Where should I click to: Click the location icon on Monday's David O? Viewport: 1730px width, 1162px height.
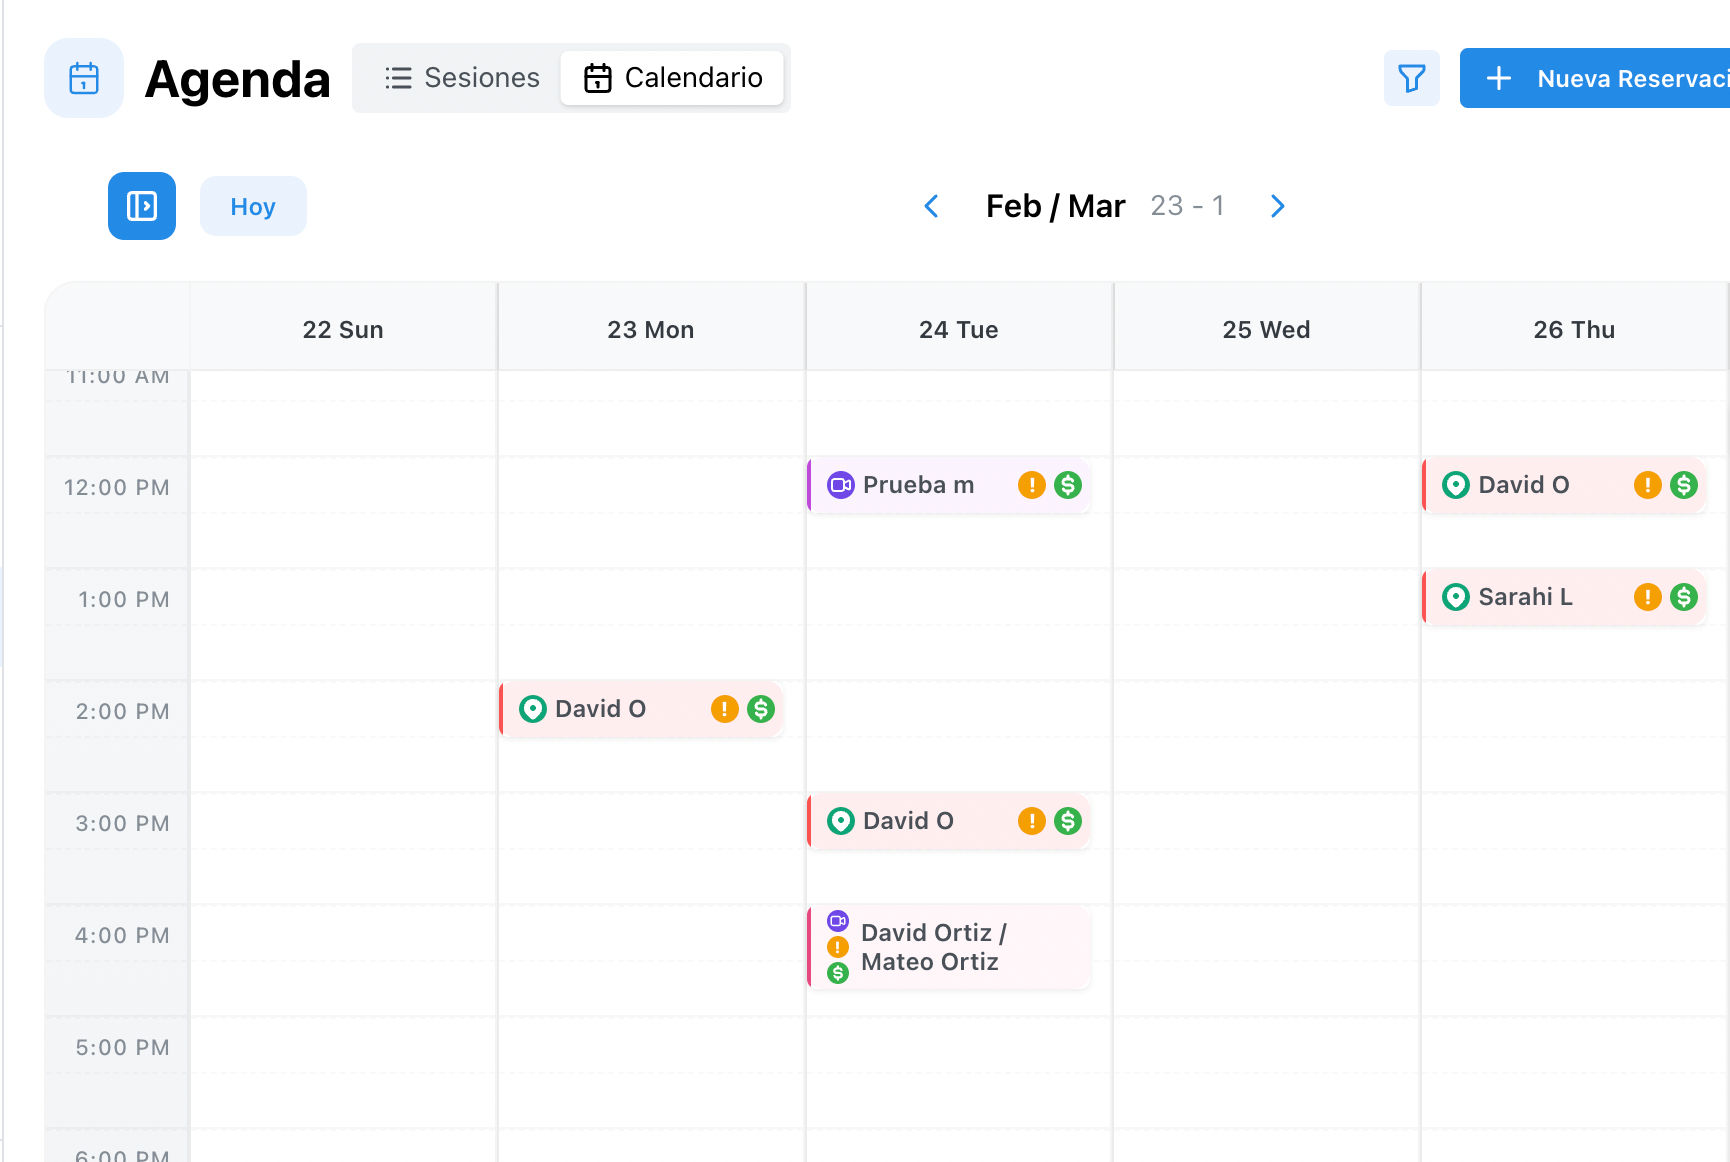[533, 709]
